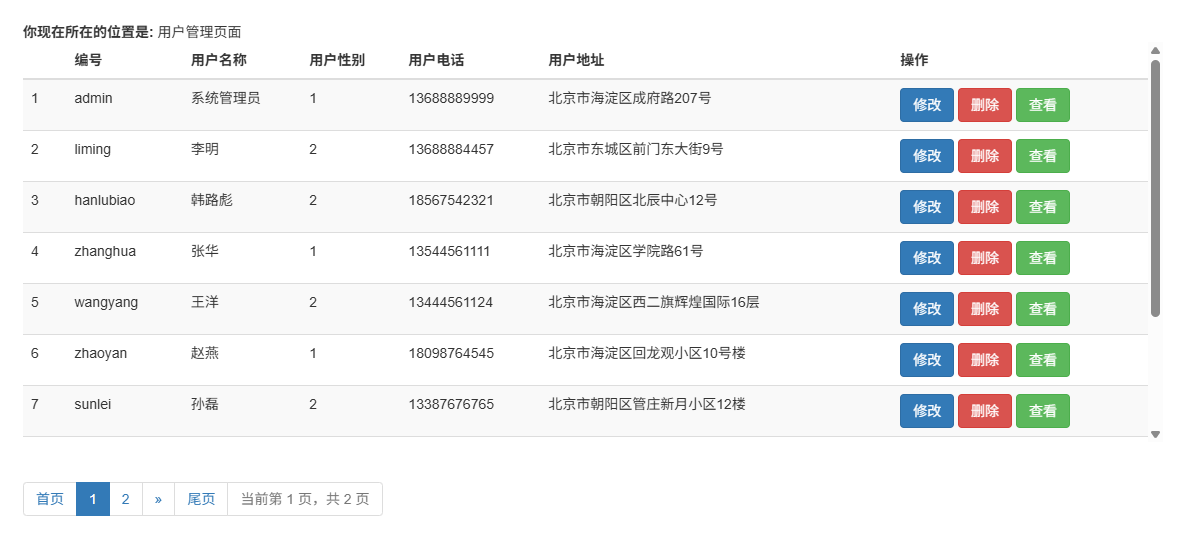Click 修改 for sunlei row
Viewport: 1192px width, 533px height.
tap(927, 411)
